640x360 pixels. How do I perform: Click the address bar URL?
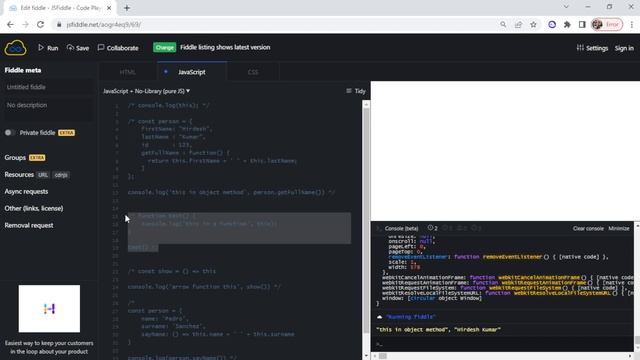point(104,24)
